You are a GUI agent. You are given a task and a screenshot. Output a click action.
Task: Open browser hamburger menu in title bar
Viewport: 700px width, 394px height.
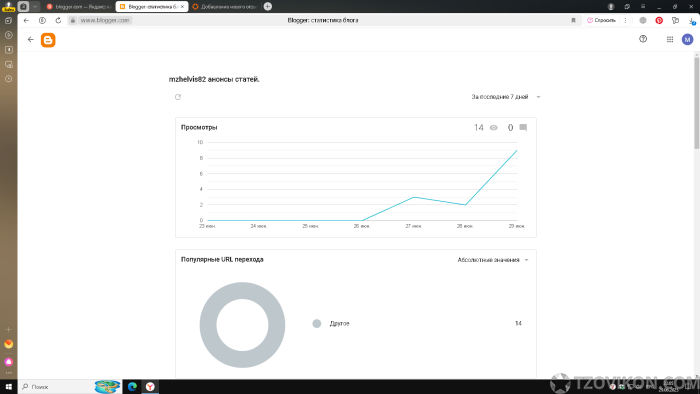tap(643, 6)
